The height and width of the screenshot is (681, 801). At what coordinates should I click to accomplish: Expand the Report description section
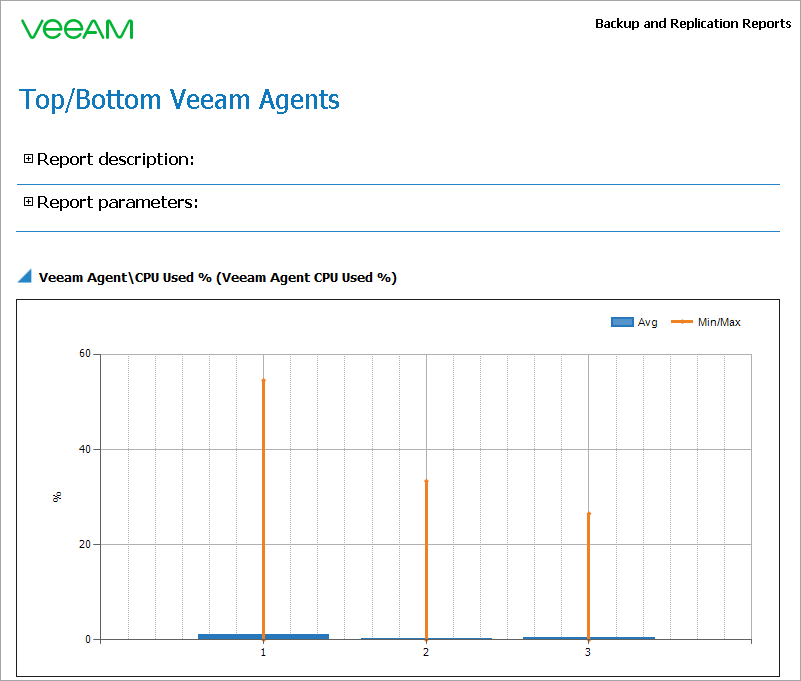tap(28, 159)
